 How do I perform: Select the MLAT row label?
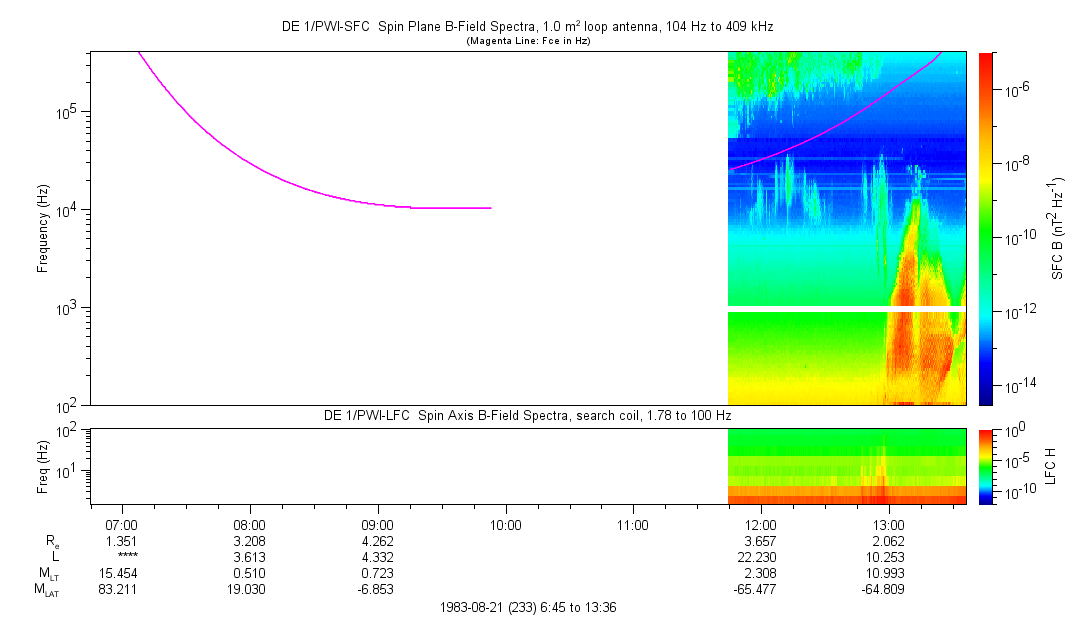[x=47, y=589]
